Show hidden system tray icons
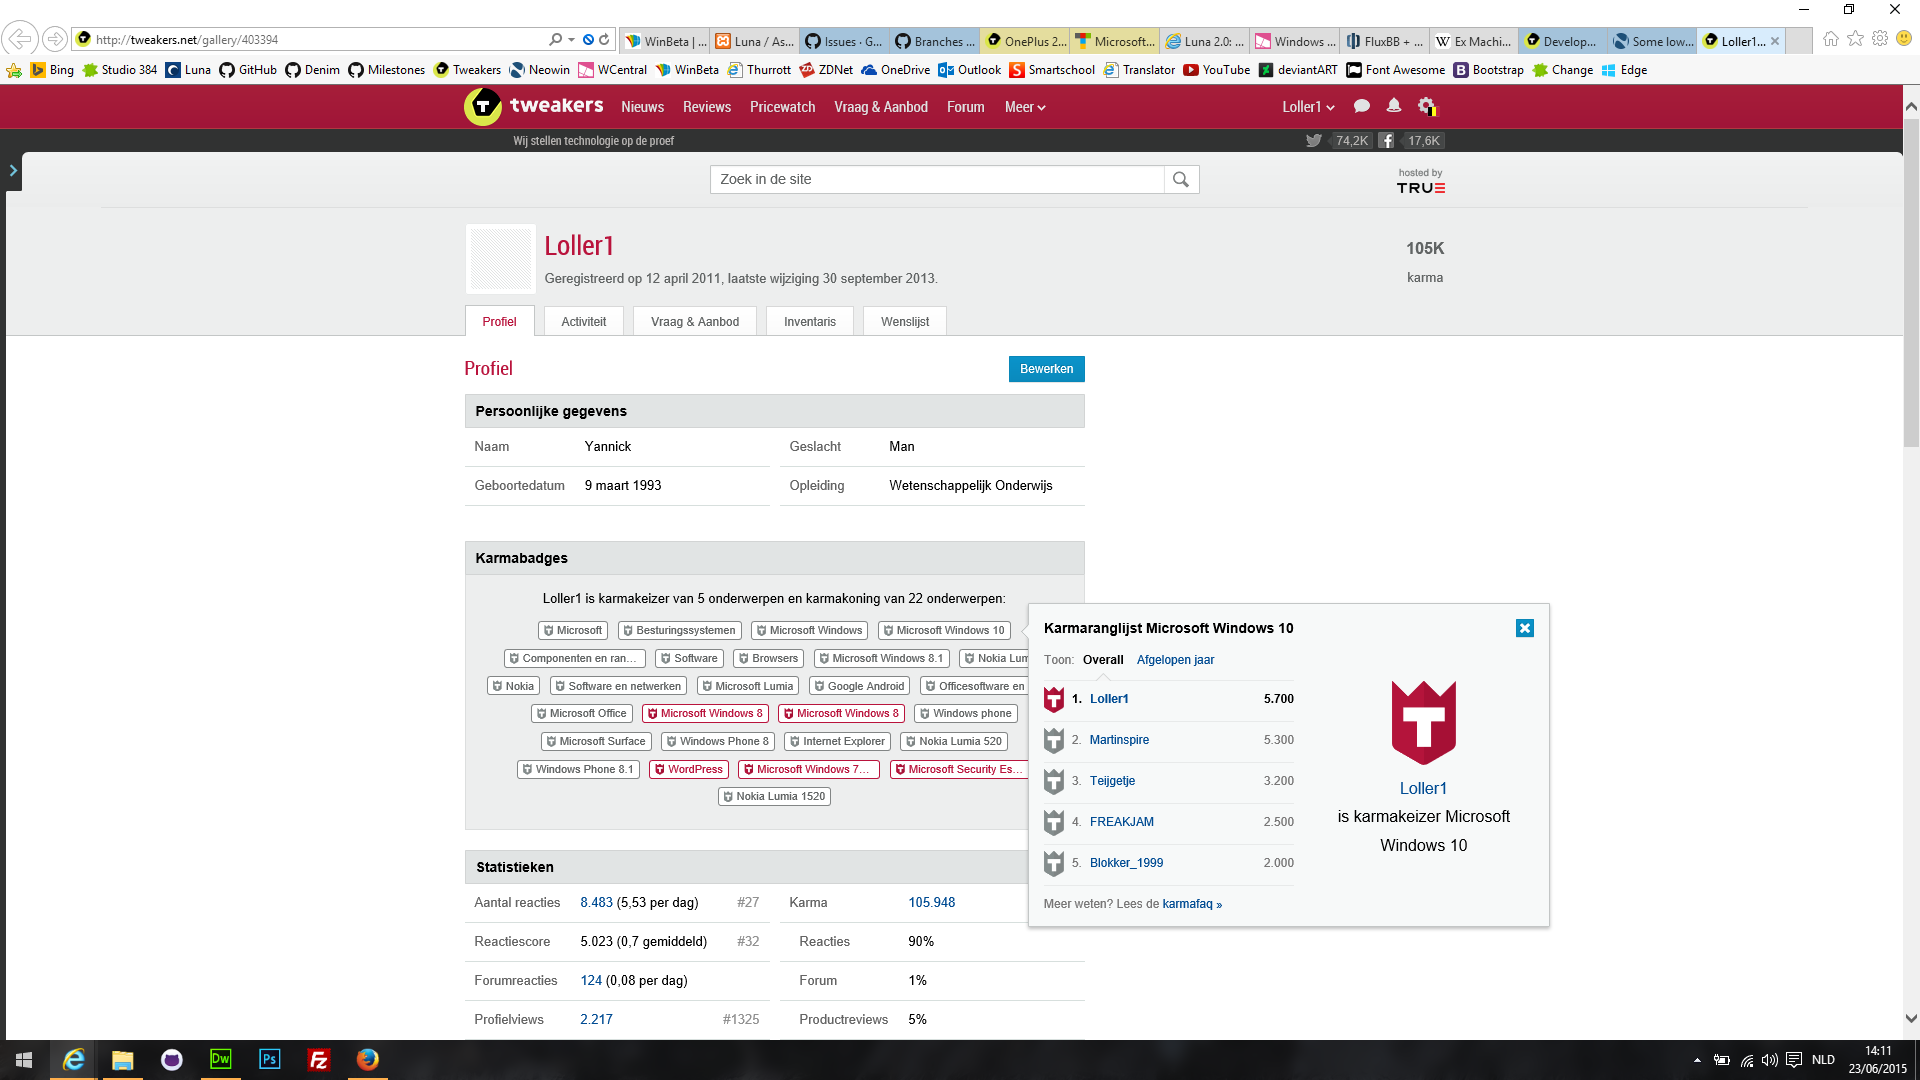 pos(1697,1060)
